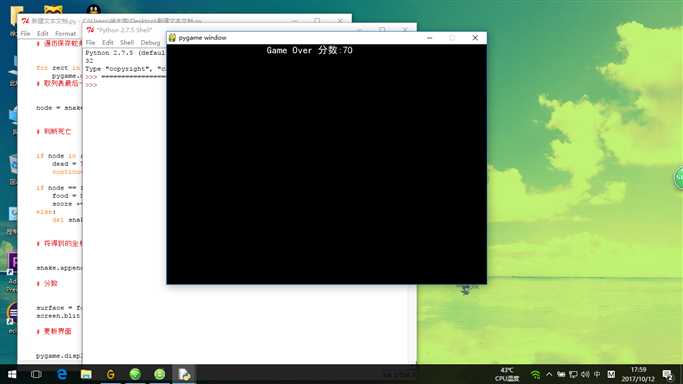
Task: Open the taskbar clock showing 17:59
Action: (638, 374)
